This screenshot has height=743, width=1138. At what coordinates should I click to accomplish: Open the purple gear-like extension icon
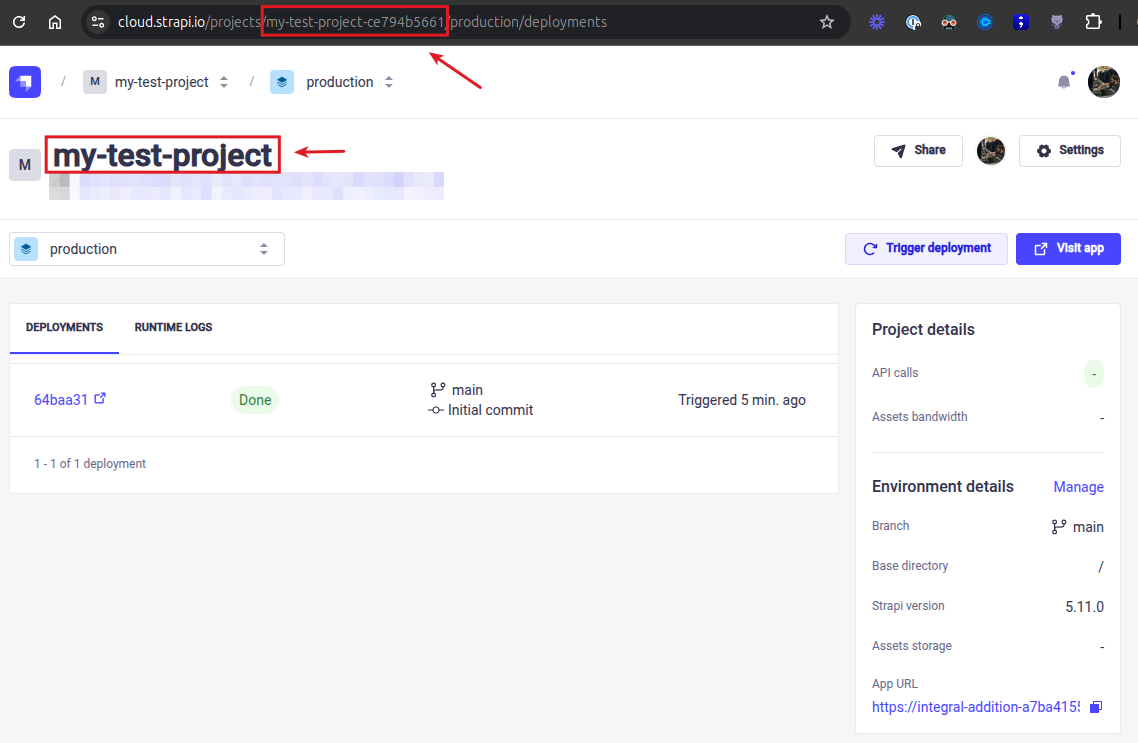pyautogui.click(x=877, y=22)
